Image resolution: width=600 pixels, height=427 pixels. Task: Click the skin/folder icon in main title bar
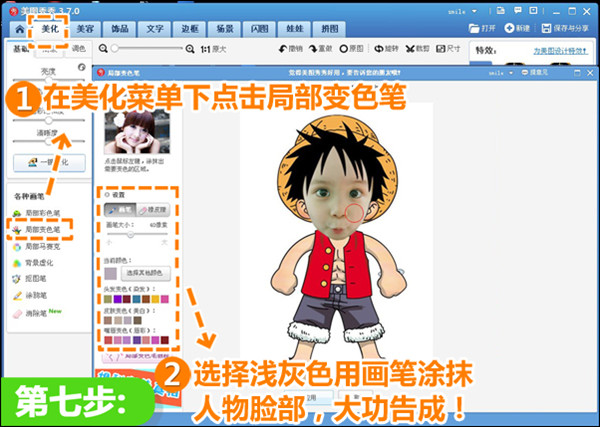[x=501, y=11]
